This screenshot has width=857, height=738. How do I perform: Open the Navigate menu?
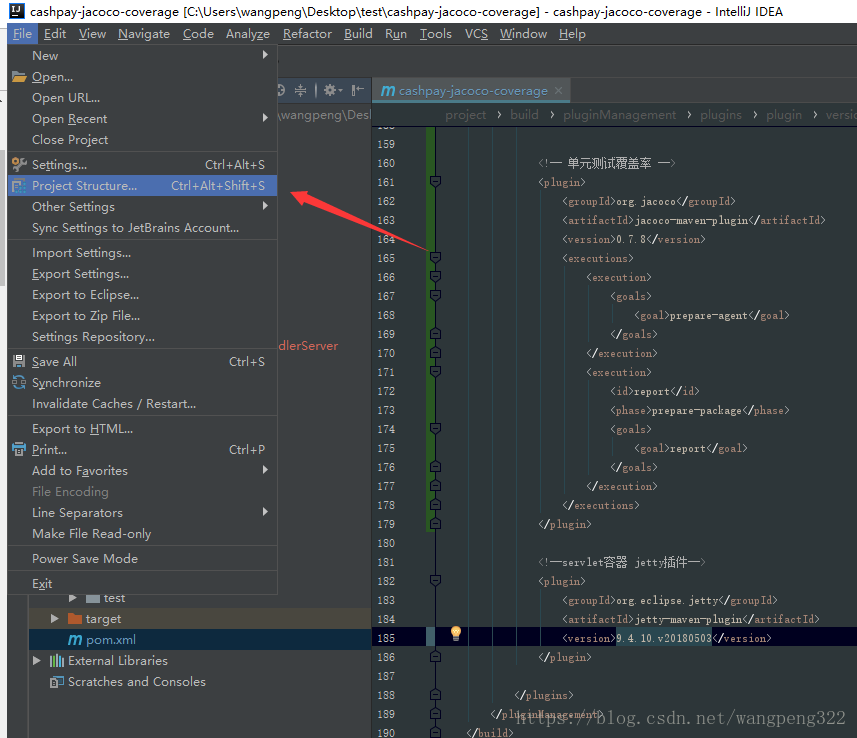point(144,34)
